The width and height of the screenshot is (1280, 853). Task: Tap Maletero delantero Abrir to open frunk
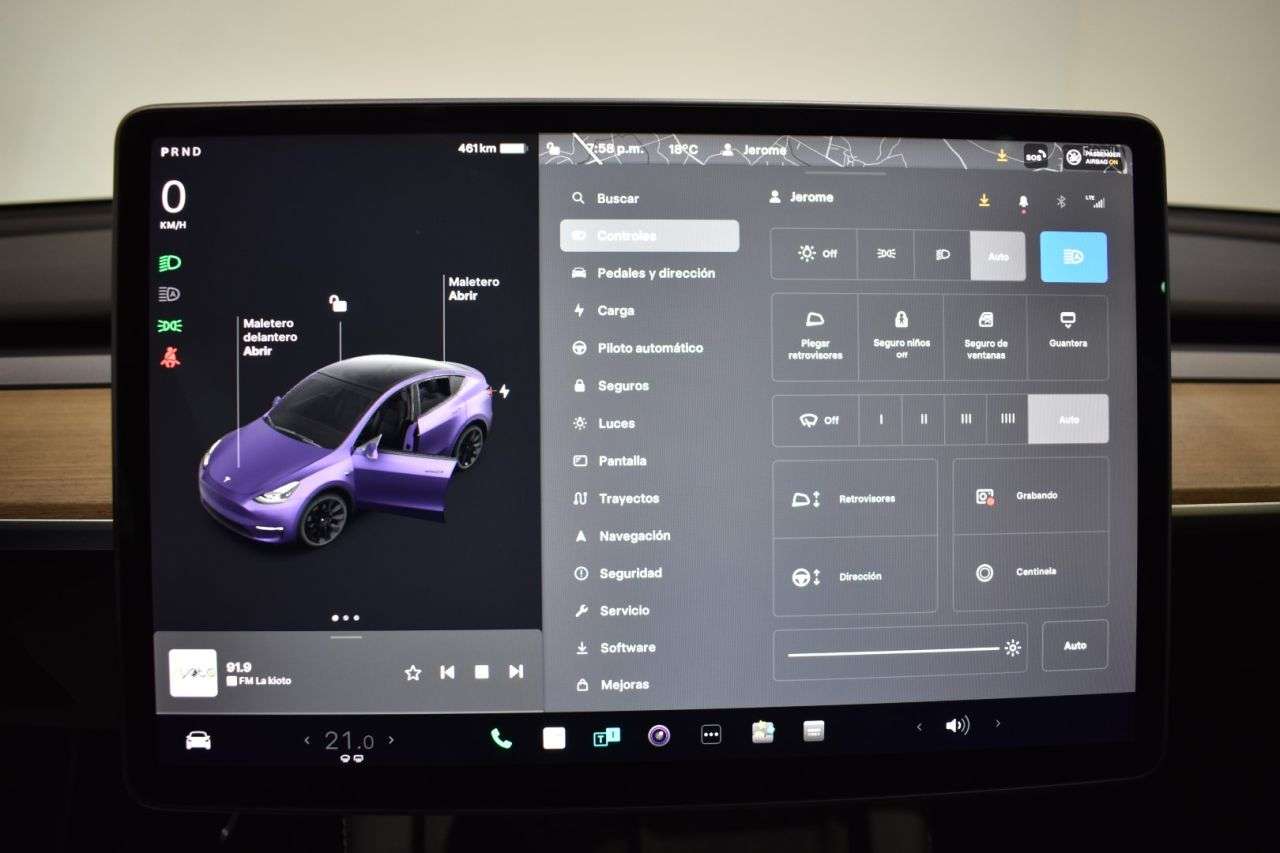tap(268, 336)
